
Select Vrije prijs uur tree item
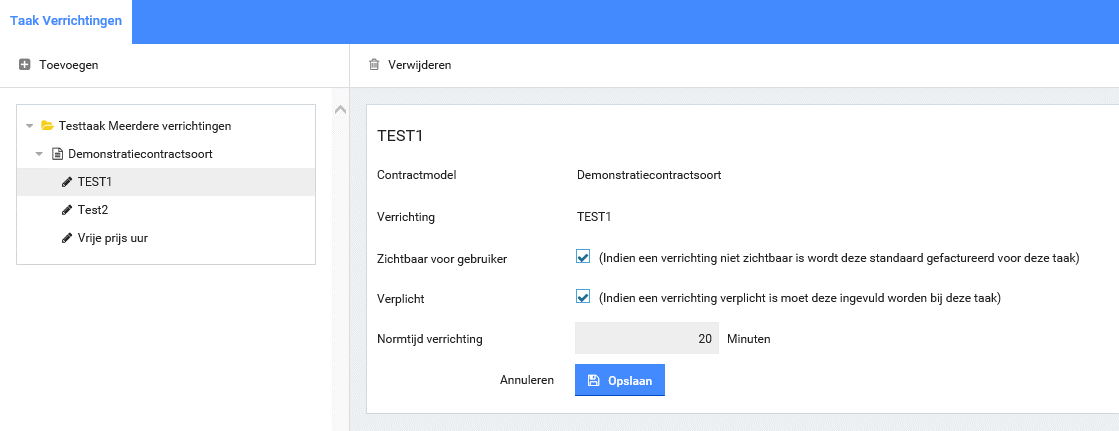pos(113,238)
